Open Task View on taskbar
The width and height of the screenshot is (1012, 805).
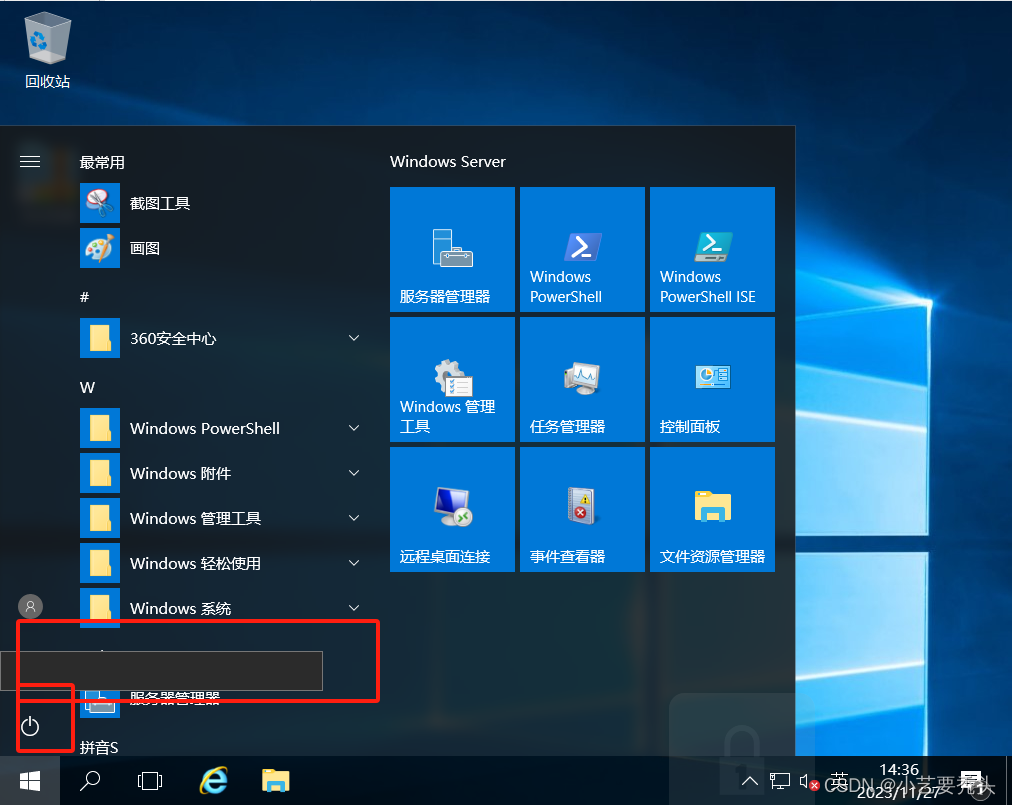[x=150, y=781]
